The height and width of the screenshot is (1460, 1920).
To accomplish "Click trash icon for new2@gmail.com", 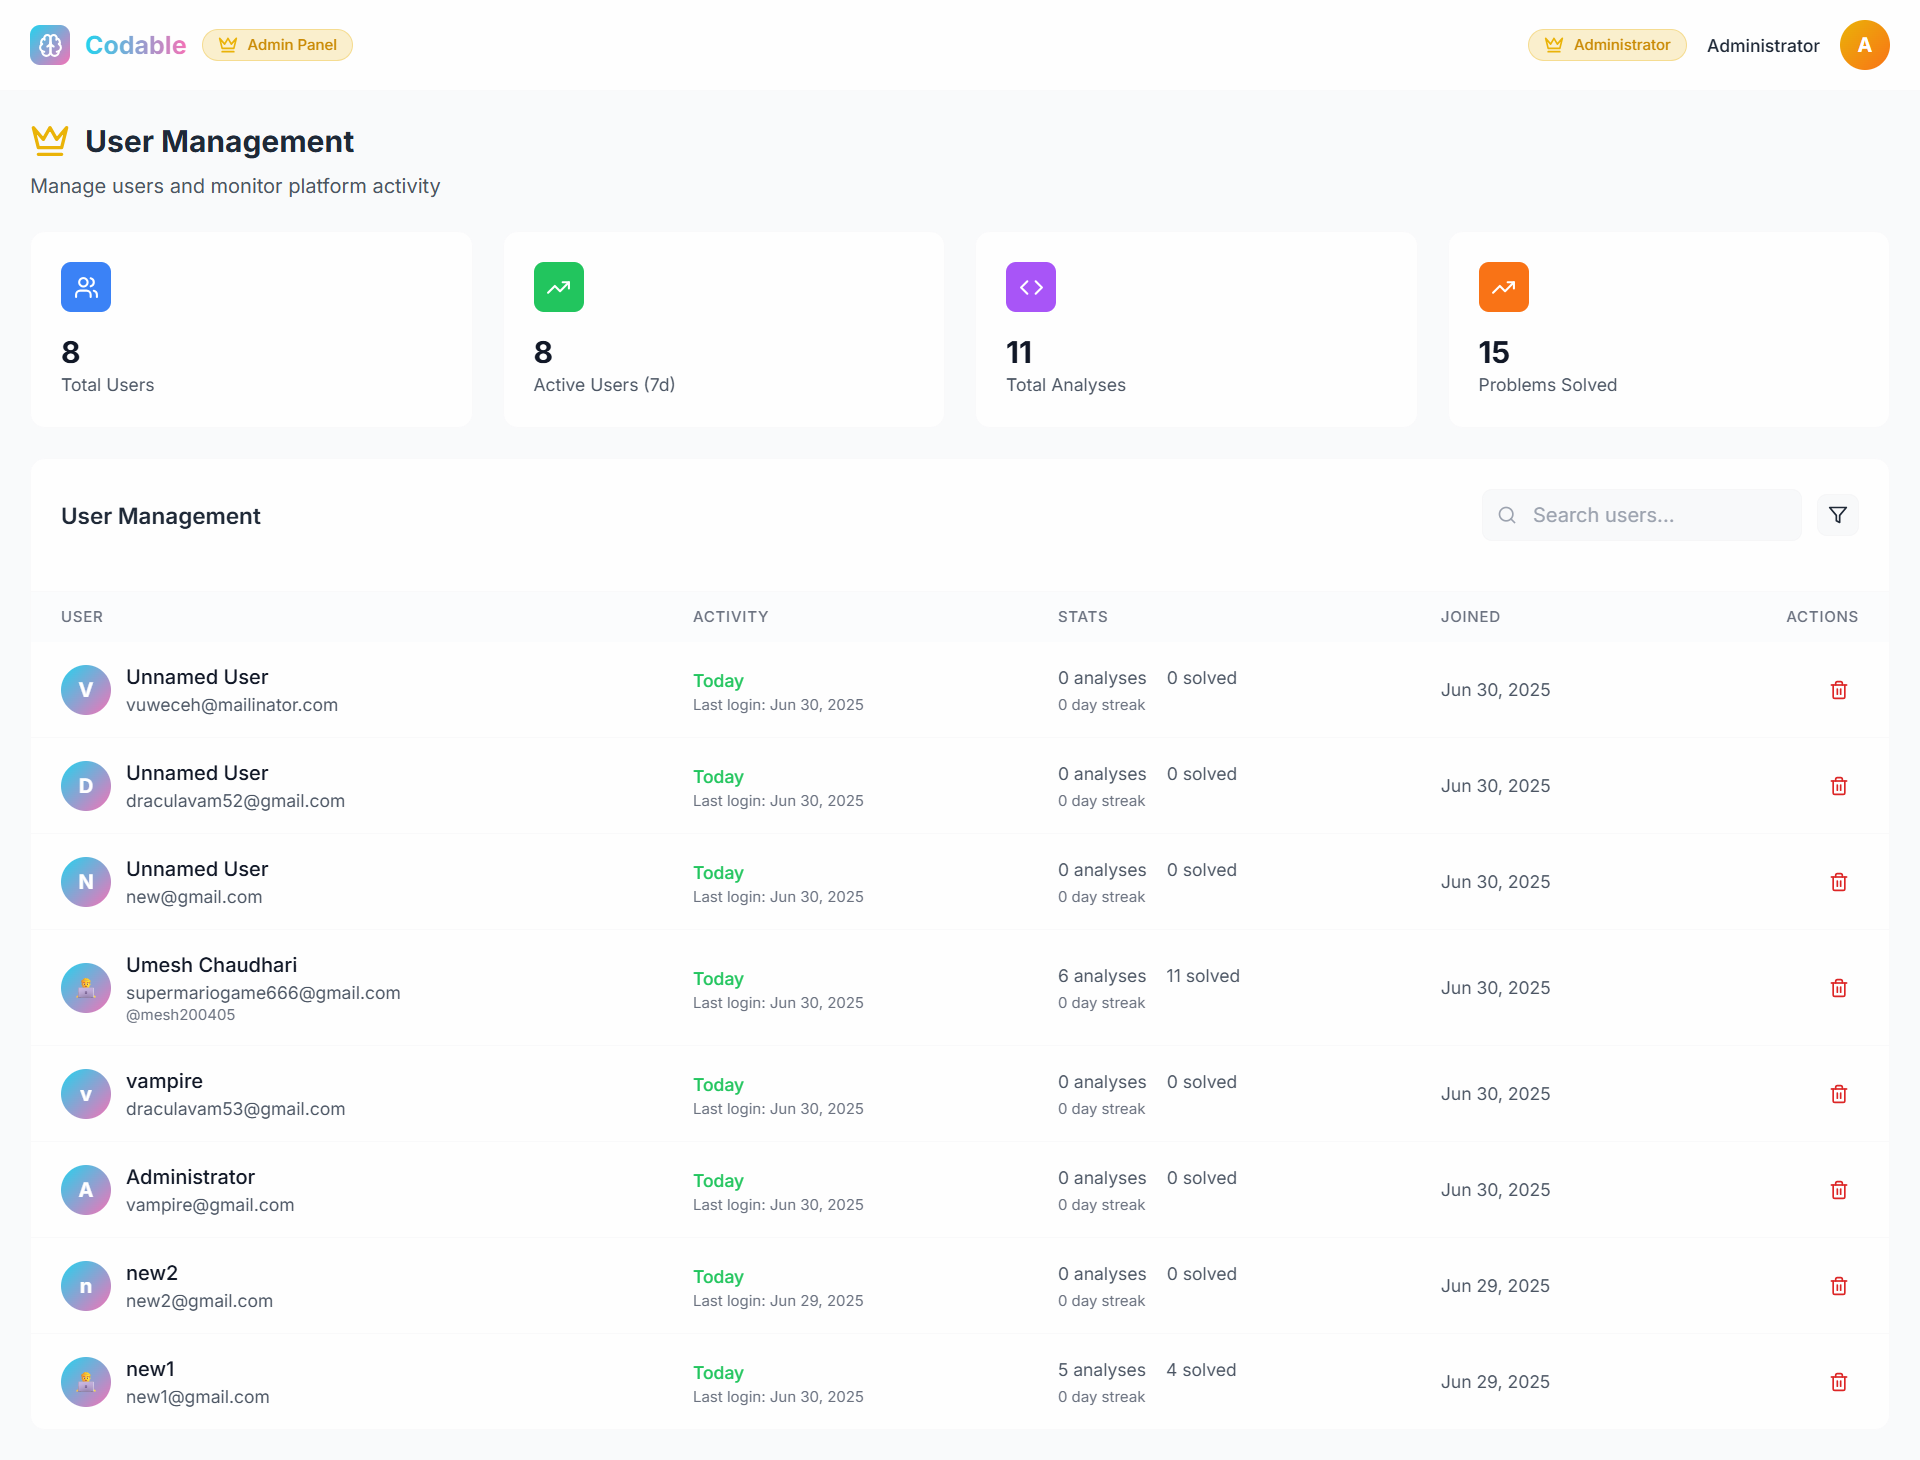I will pyautogui.click(x=1838, y=1286).
